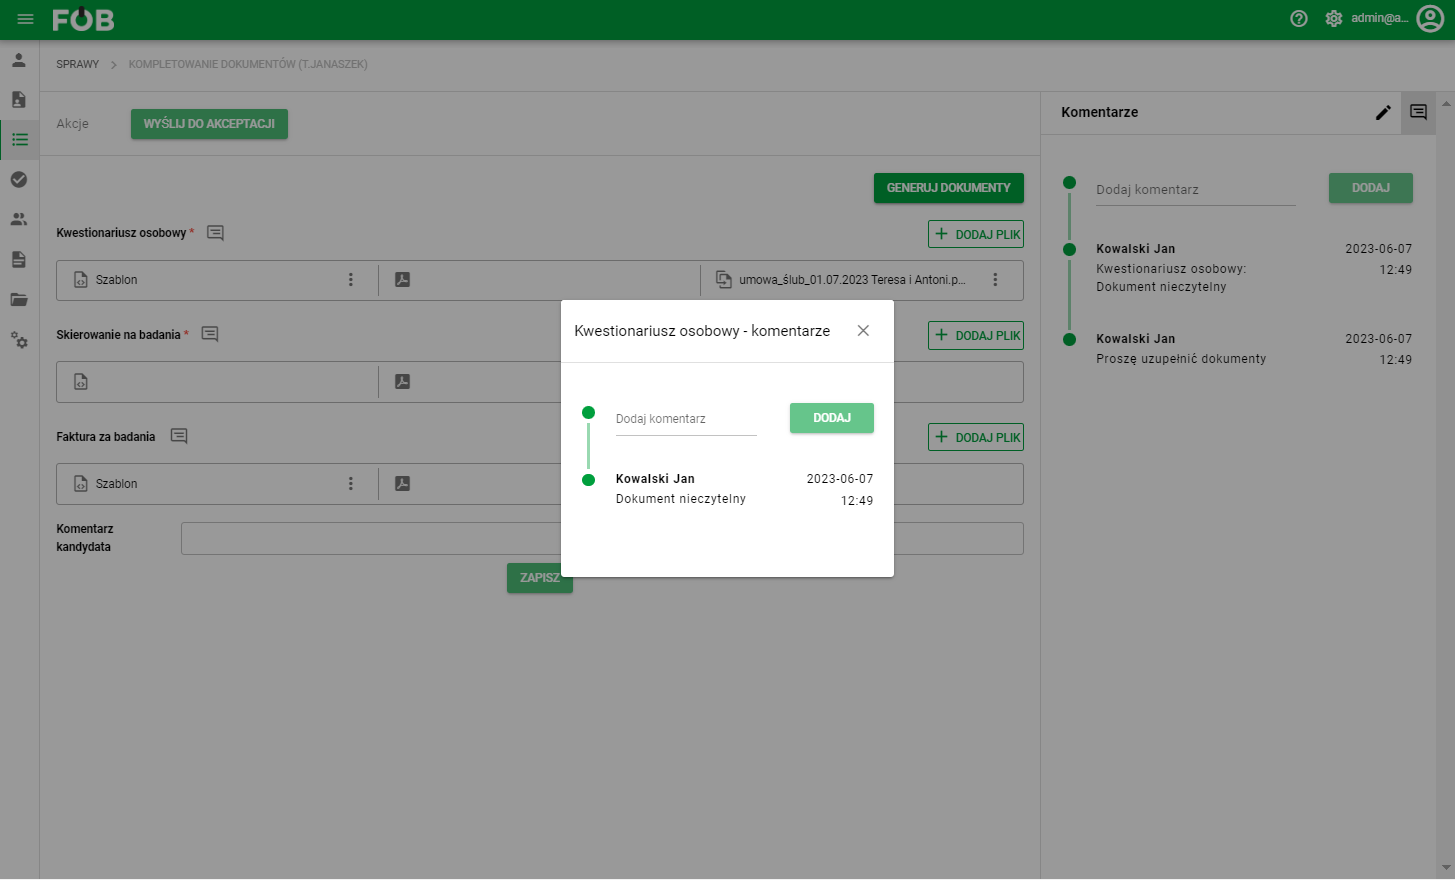Open comments icon next to Faktura za badania

(x=179, y=436)
